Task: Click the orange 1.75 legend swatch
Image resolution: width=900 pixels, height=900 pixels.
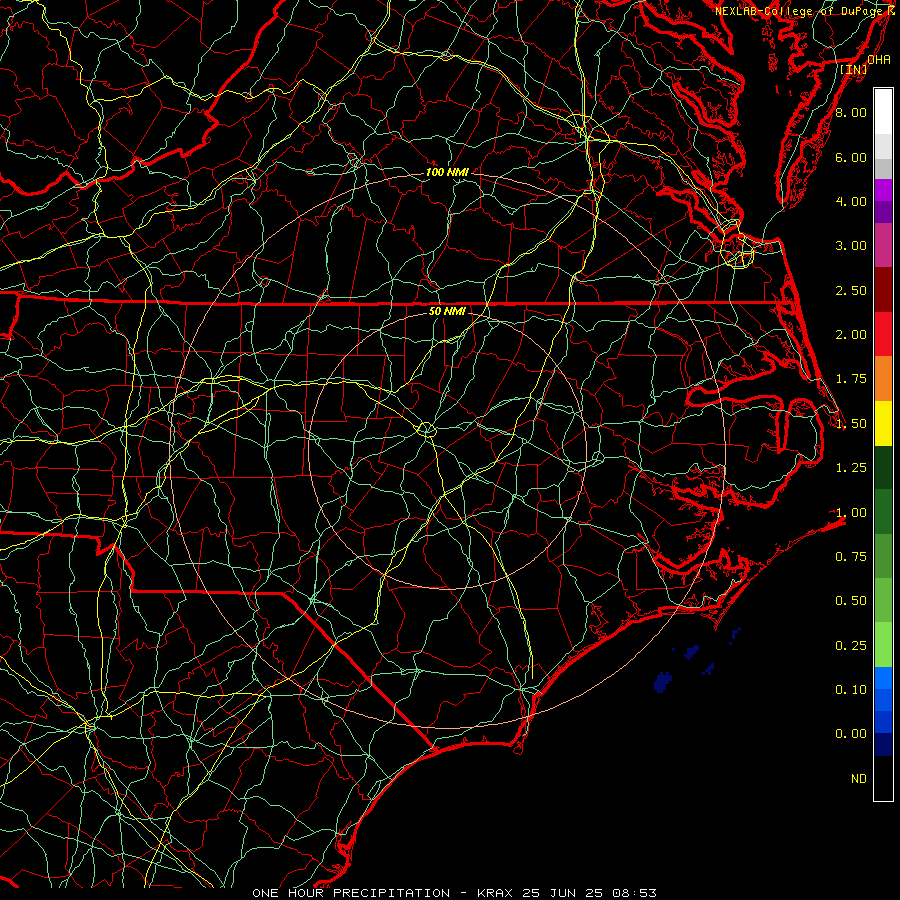Action: point(883,379)
